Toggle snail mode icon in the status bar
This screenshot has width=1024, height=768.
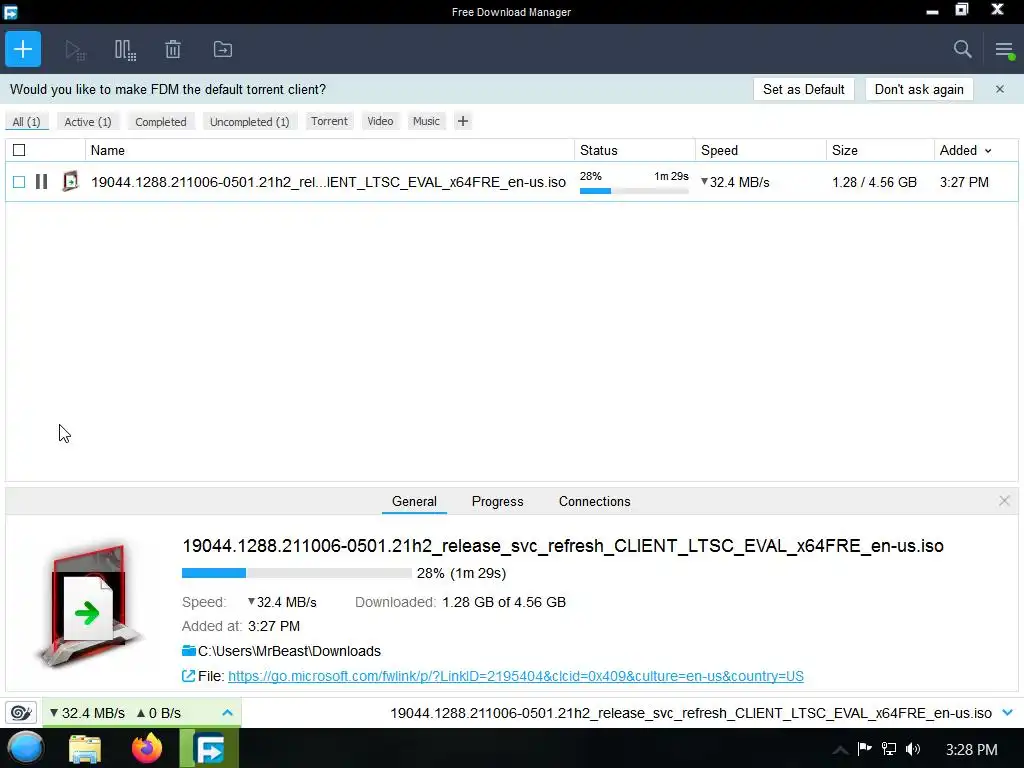coord(21,712)
